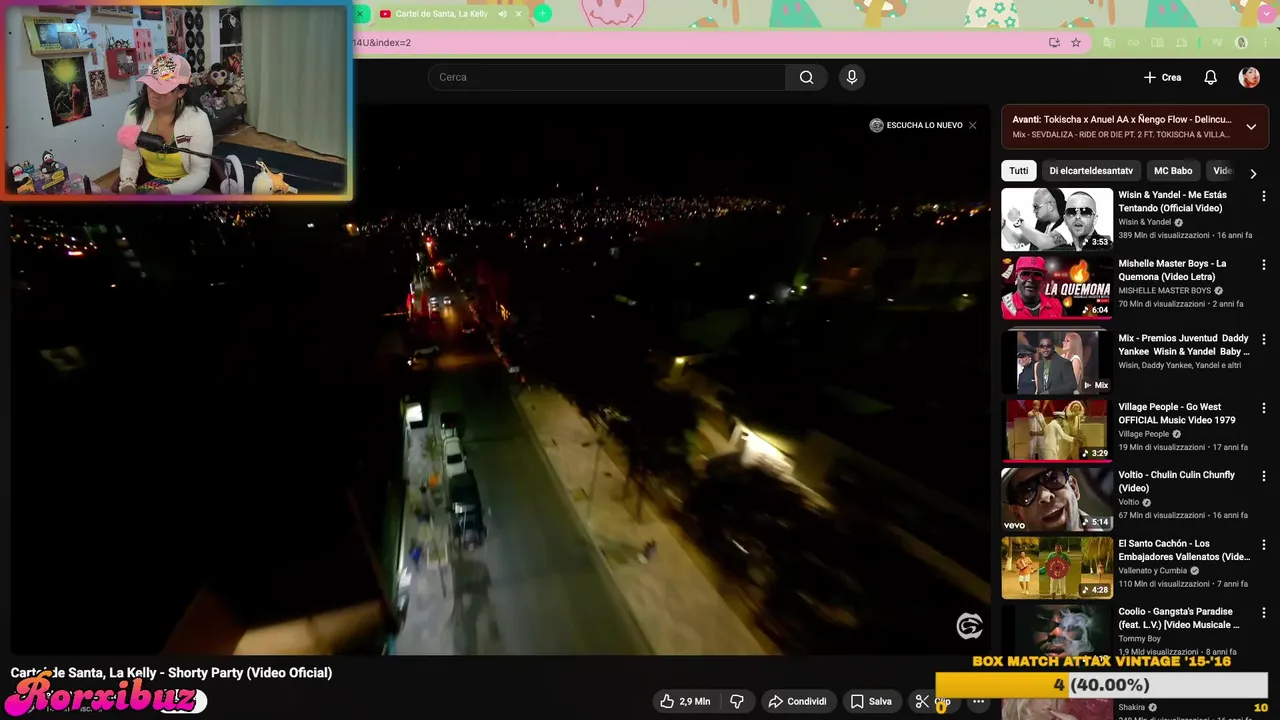The height and width of the screenshot is (720, 1280).
Task: Select the MC Babo chip
Action: 1173,171
